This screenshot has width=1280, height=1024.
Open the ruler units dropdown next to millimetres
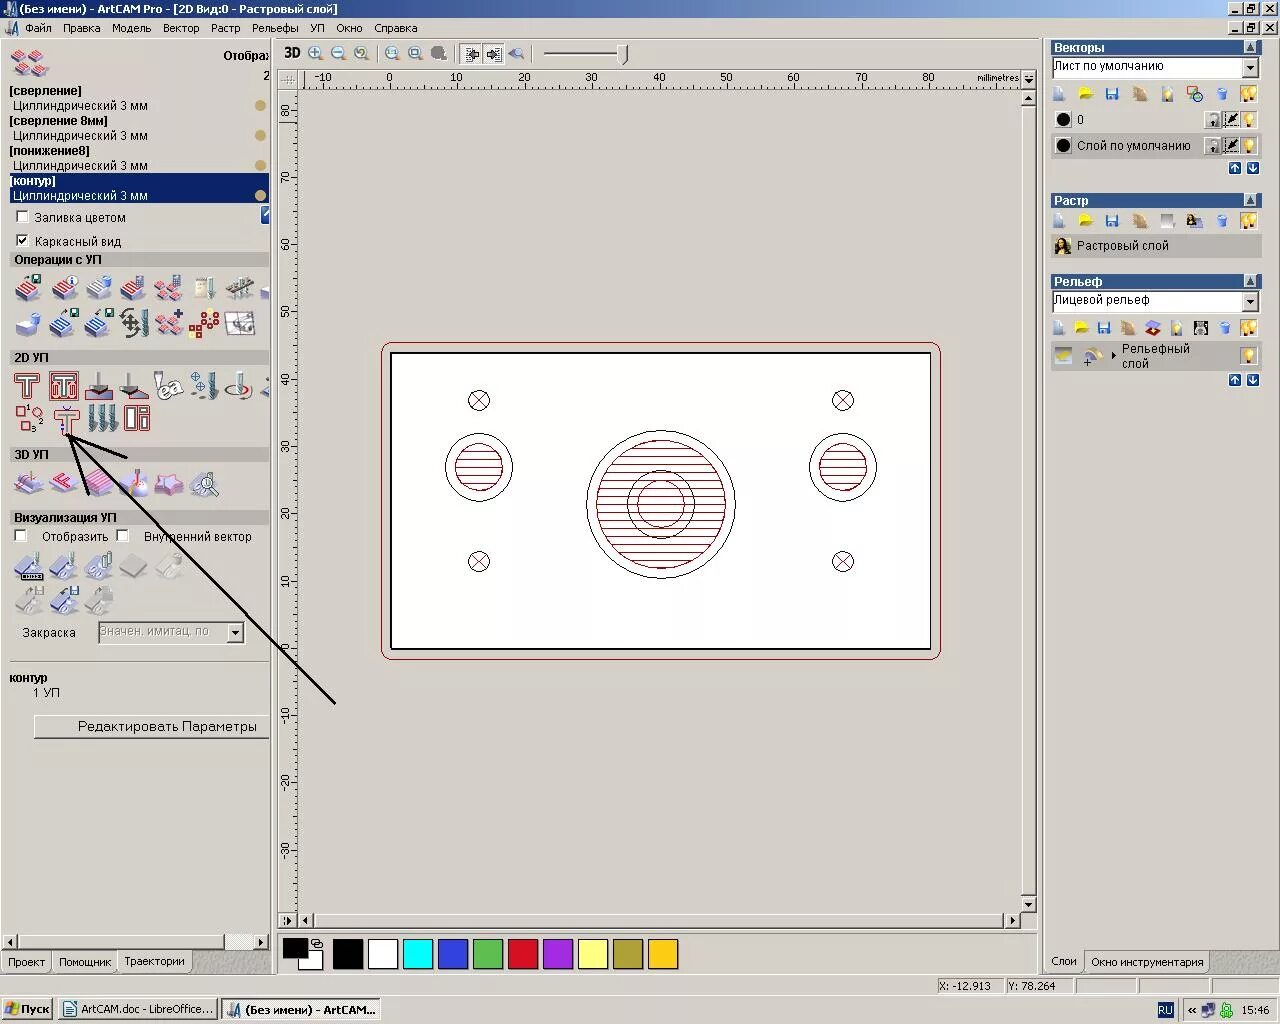pyautogui.click(x=1028, y=78)
